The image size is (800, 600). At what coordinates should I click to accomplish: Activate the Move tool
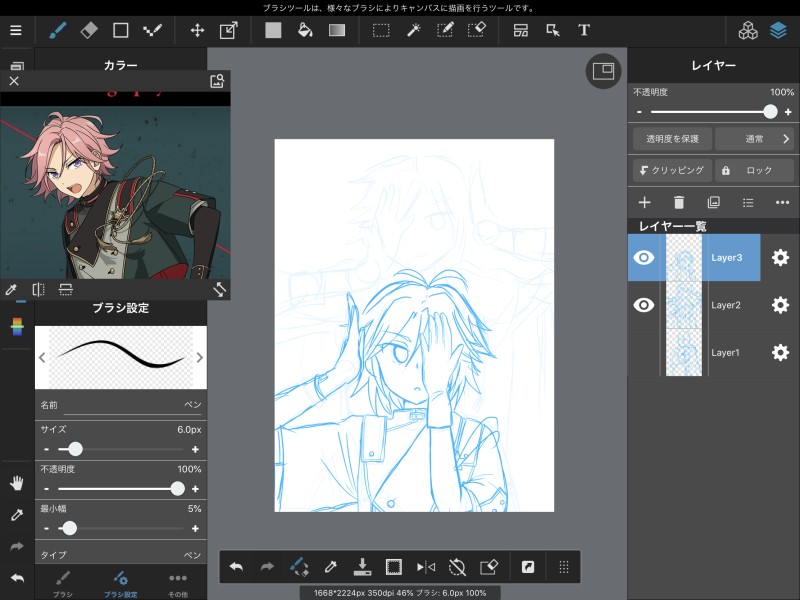pos(197,30)
